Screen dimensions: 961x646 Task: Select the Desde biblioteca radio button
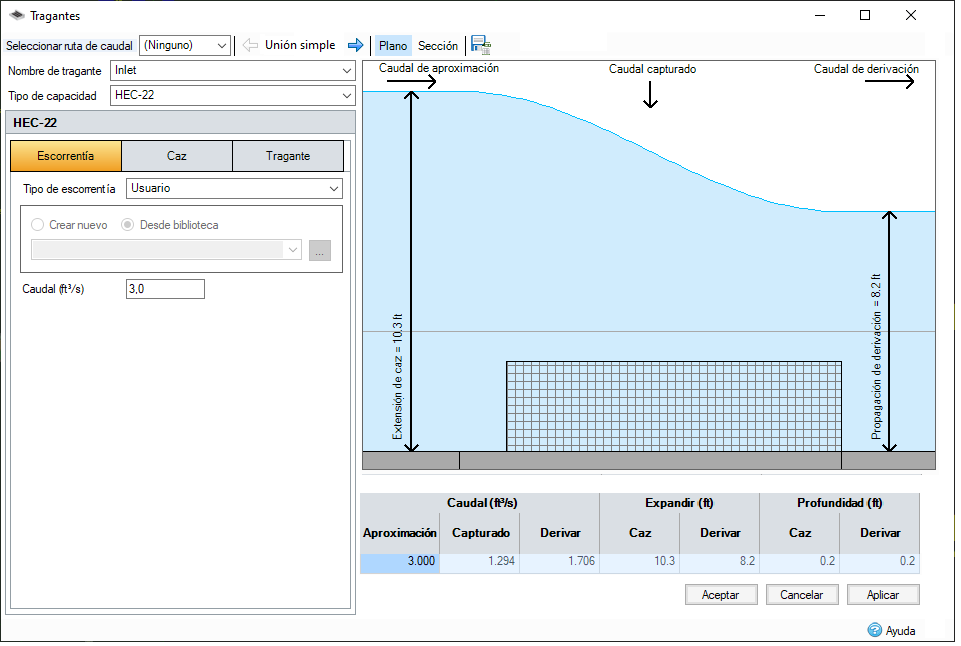click(127, 225)
